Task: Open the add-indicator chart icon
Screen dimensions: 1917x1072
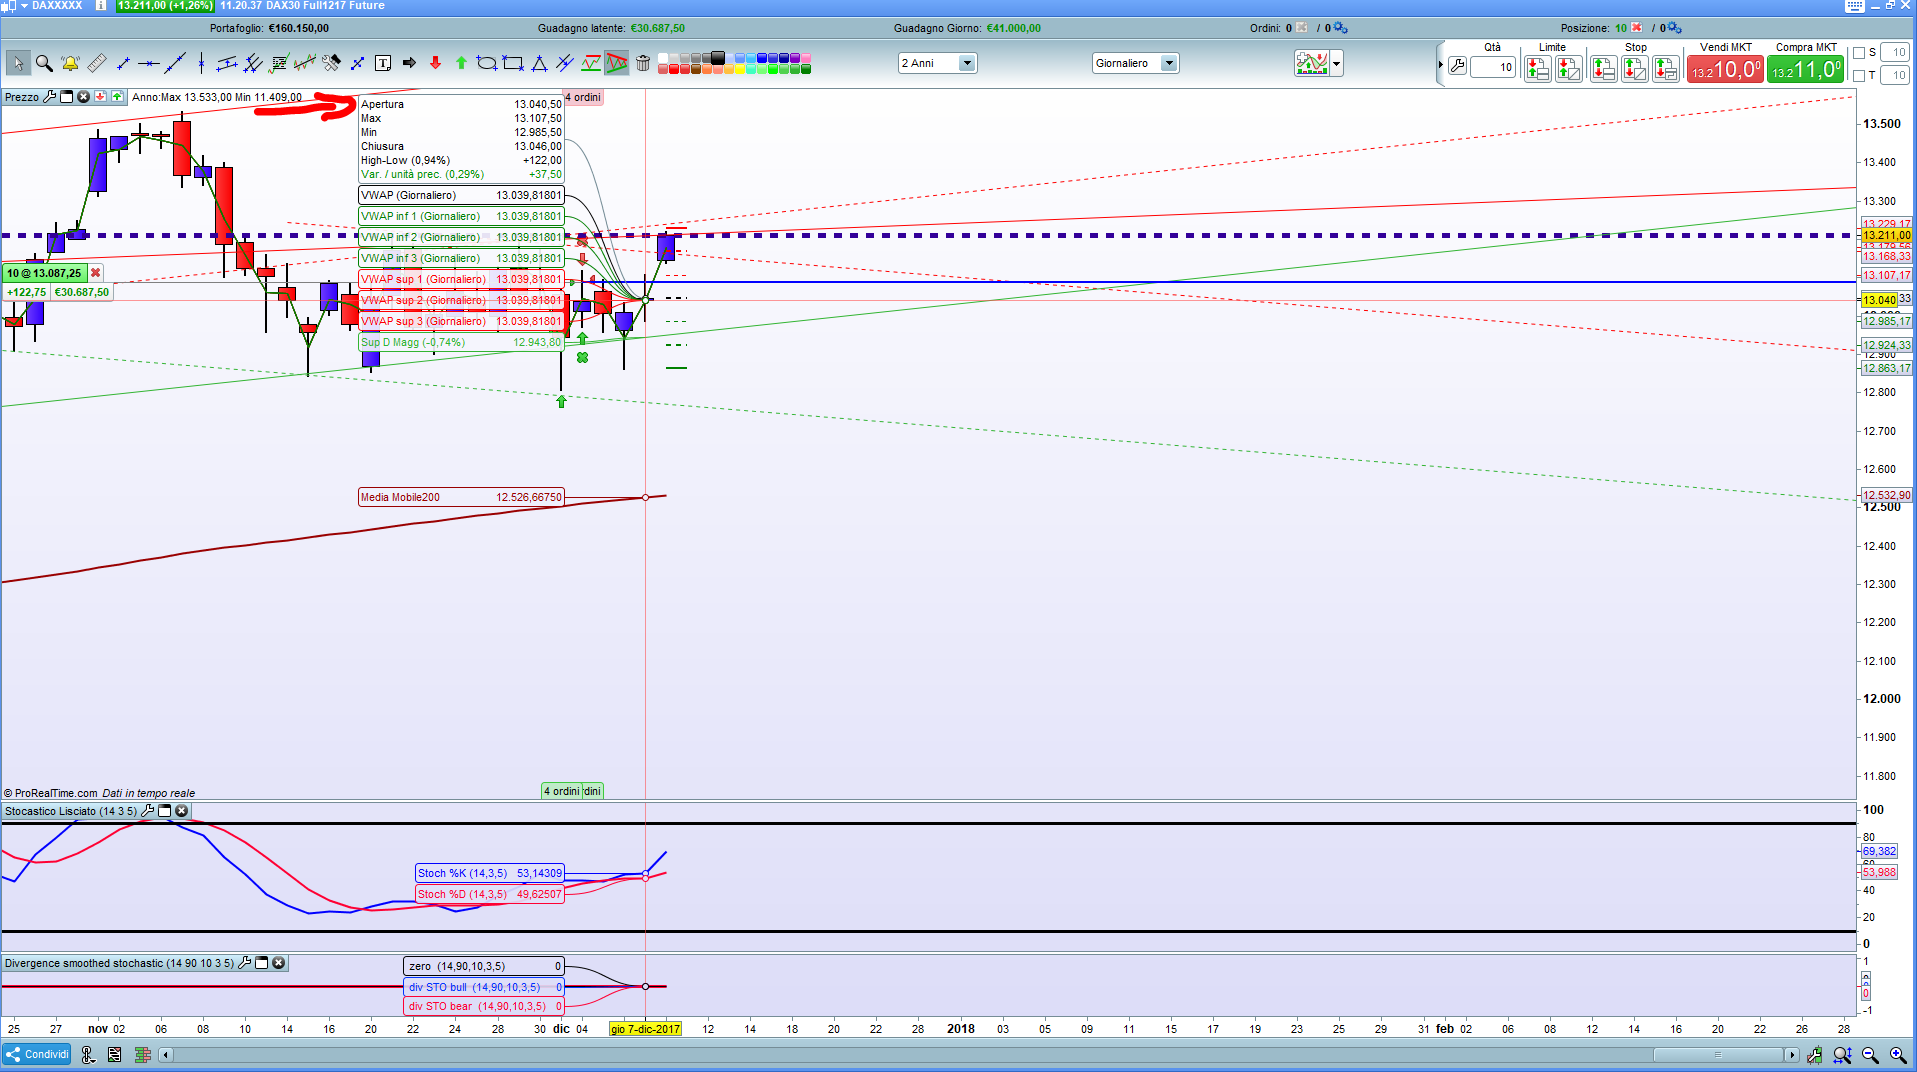Action: 1312,64
